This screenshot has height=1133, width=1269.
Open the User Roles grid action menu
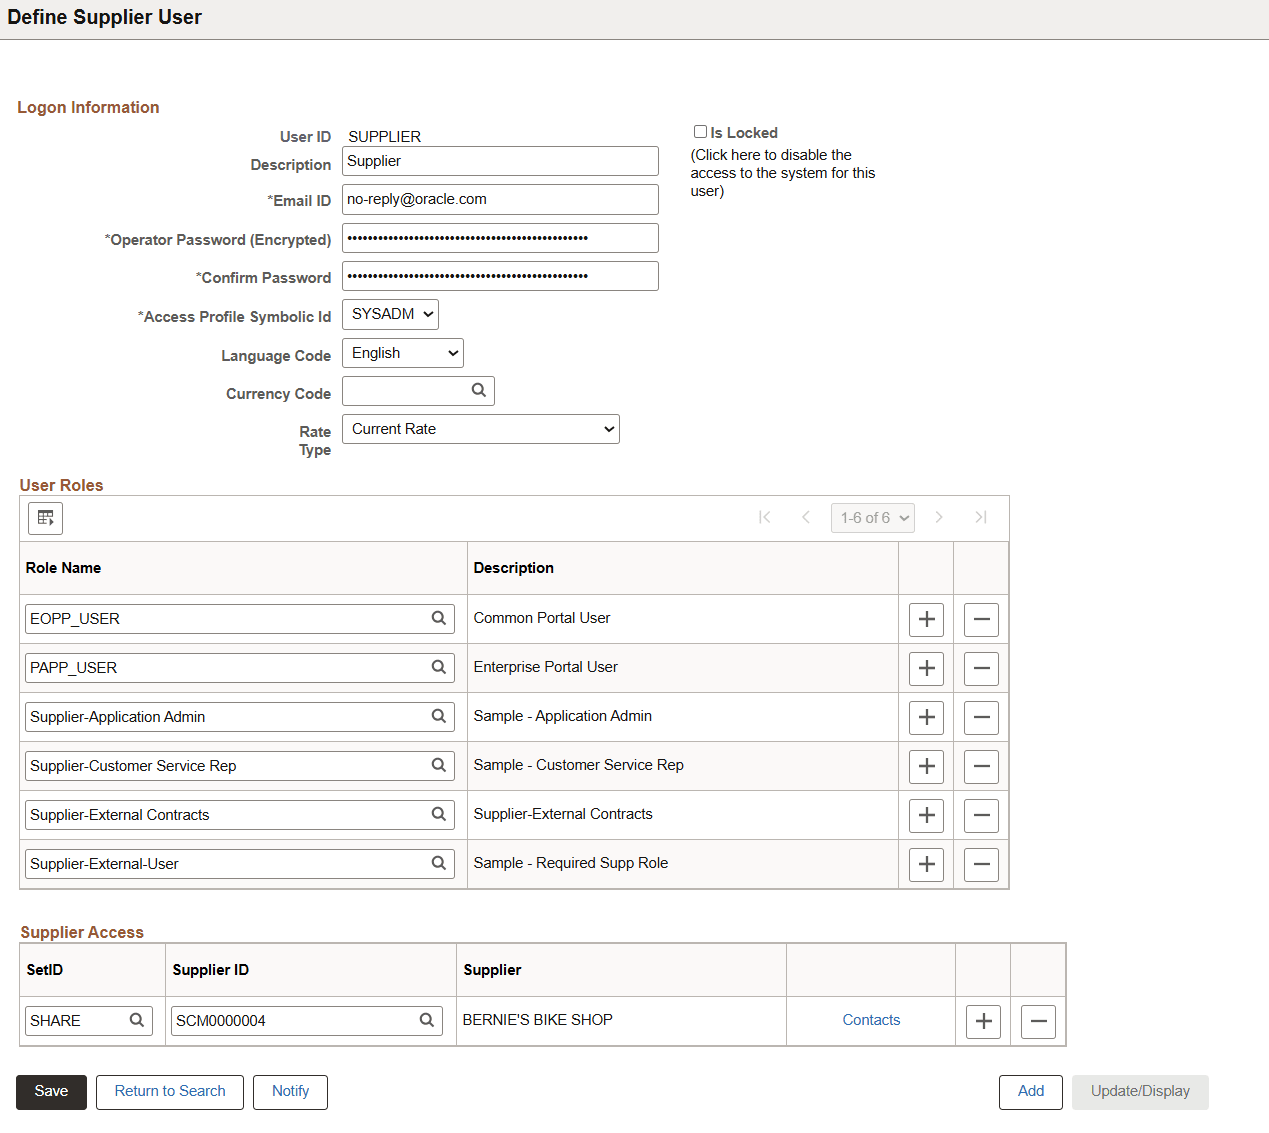[45, 518]
